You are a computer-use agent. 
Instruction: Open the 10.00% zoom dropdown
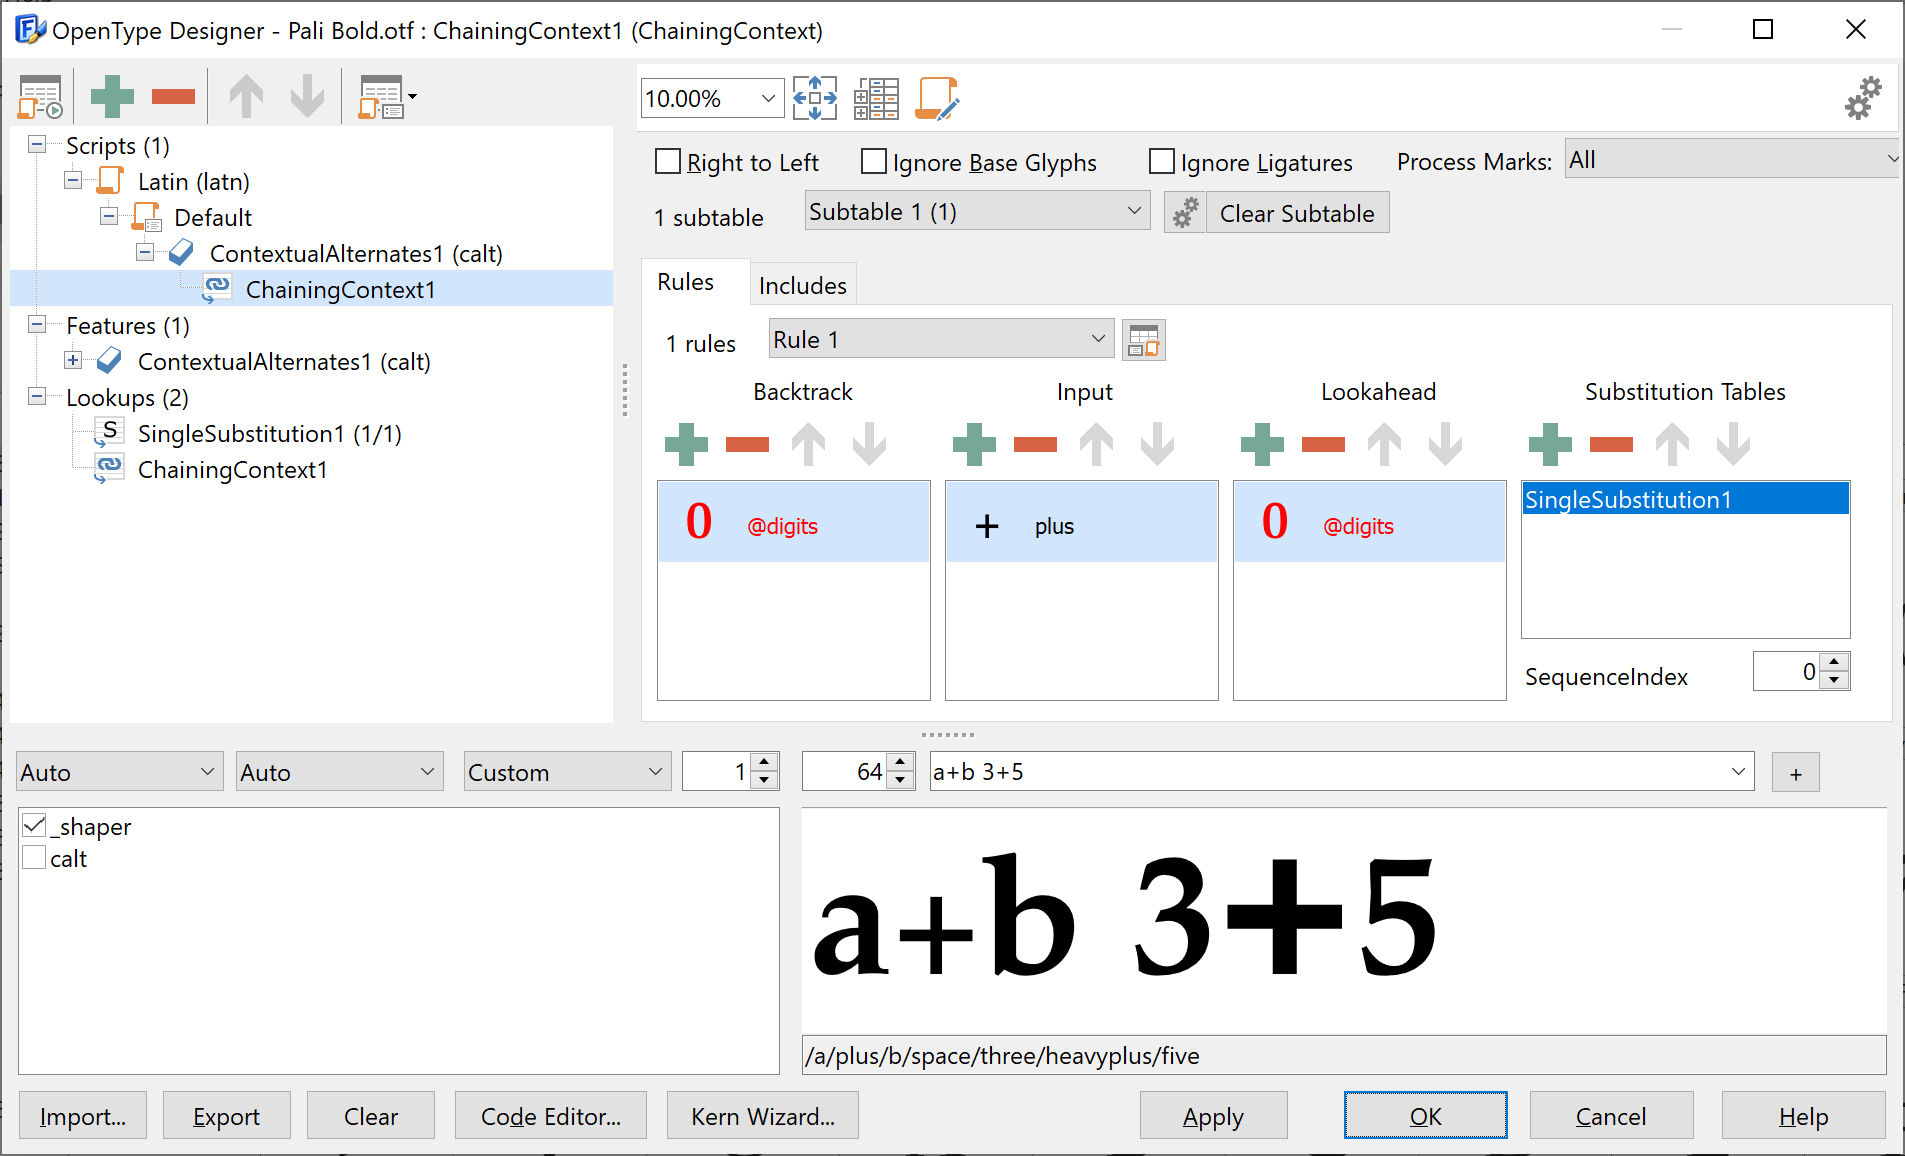click(768, 98)
